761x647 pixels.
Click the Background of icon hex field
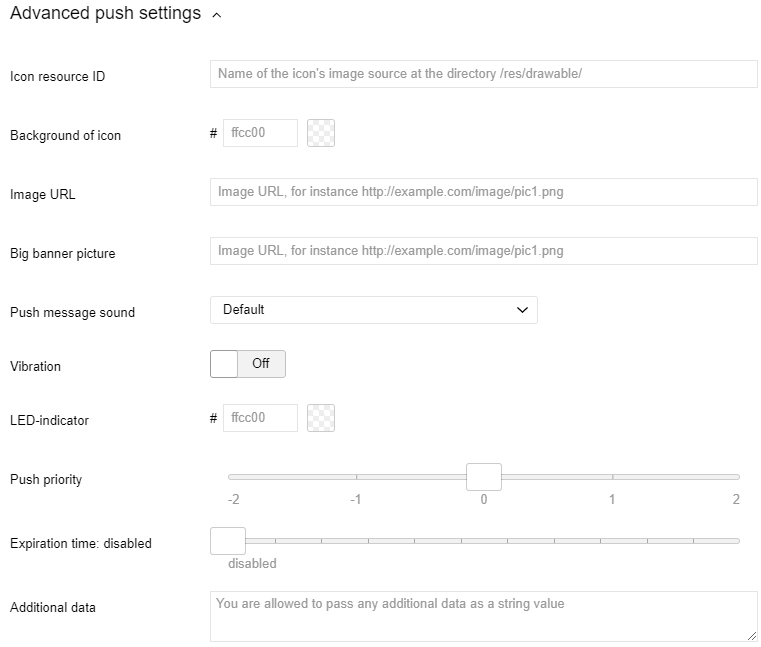pos(260,133)
